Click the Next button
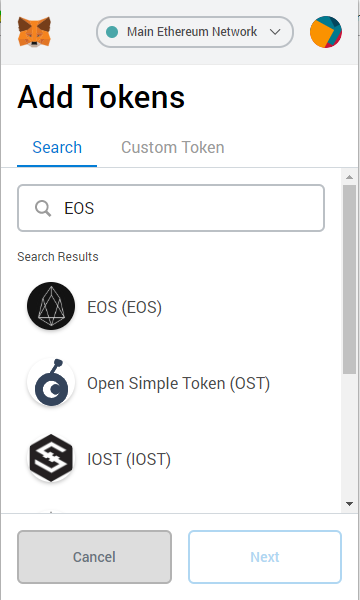 point(265,557)
